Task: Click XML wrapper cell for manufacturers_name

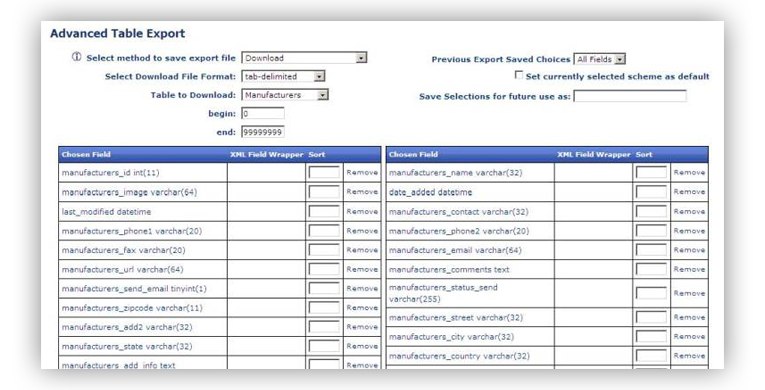Action: 594,172
